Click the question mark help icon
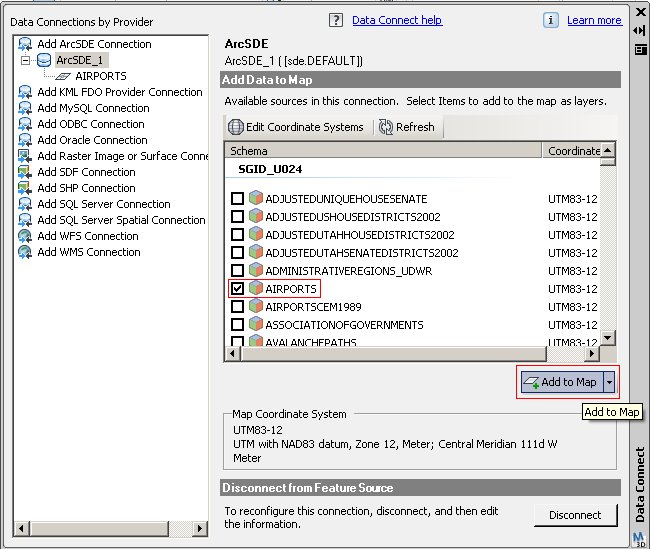This screenshot has width=650, height=549. point(336,20)
